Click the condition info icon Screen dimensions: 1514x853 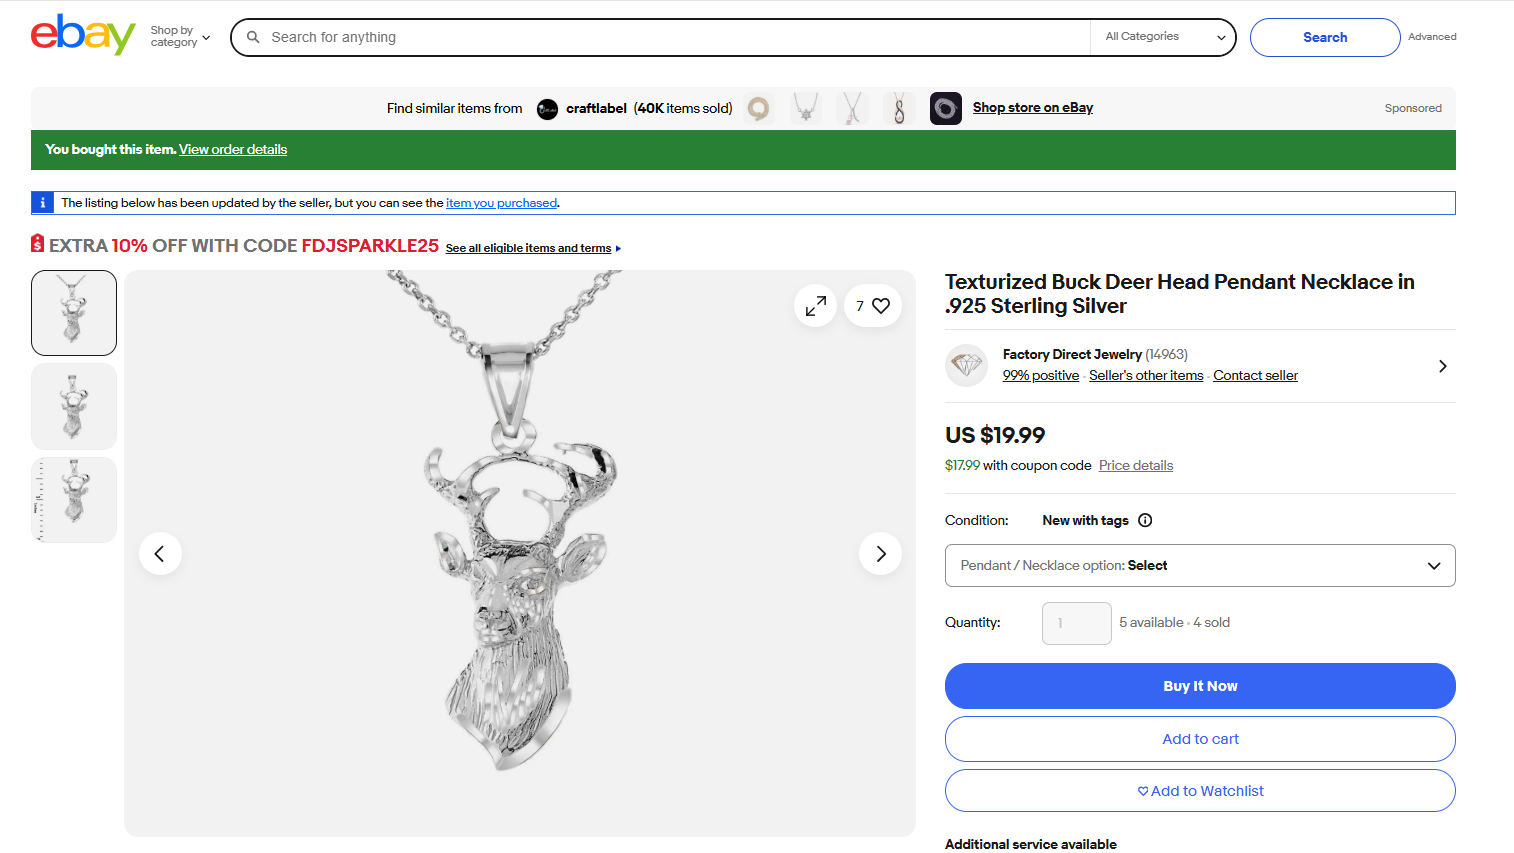pos(1145,520)
